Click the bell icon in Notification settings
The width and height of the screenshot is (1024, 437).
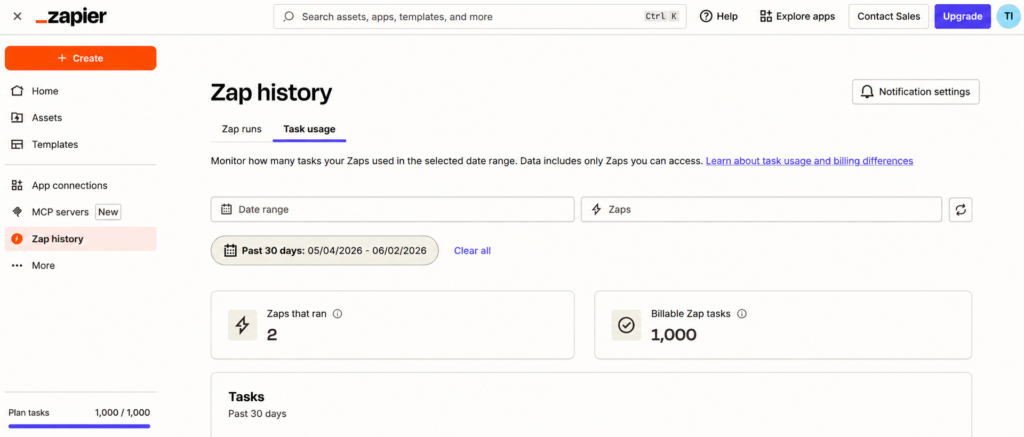(867, 92)
